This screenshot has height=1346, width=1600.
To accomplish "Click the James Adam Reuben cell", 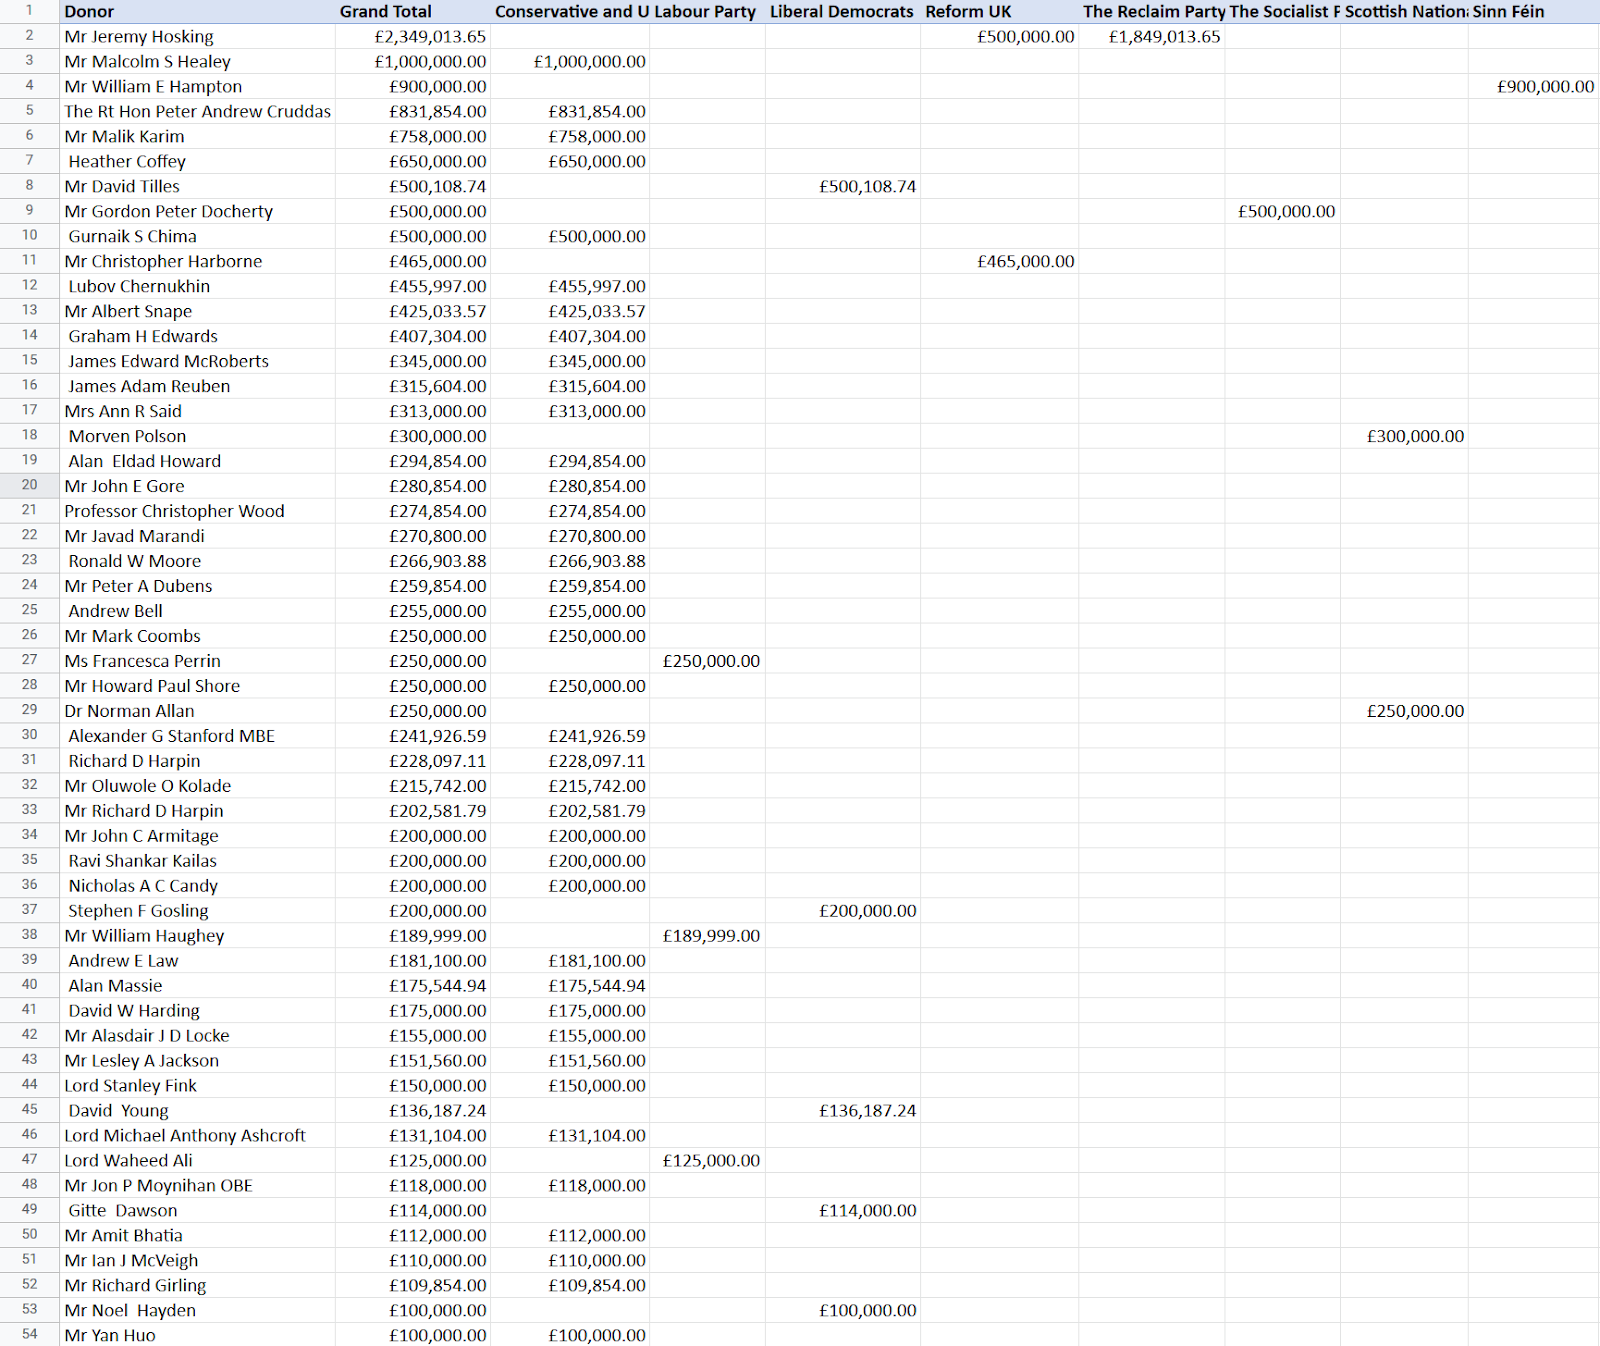I will (197, 387).
